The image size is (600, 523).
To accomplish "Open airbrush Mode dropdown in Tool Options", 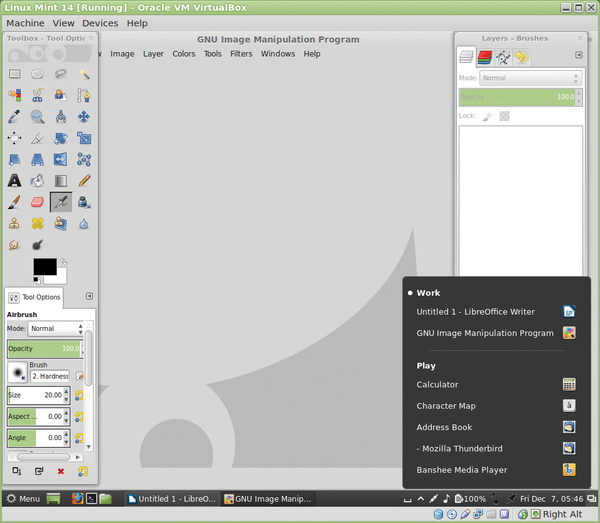I will [56, 328].
